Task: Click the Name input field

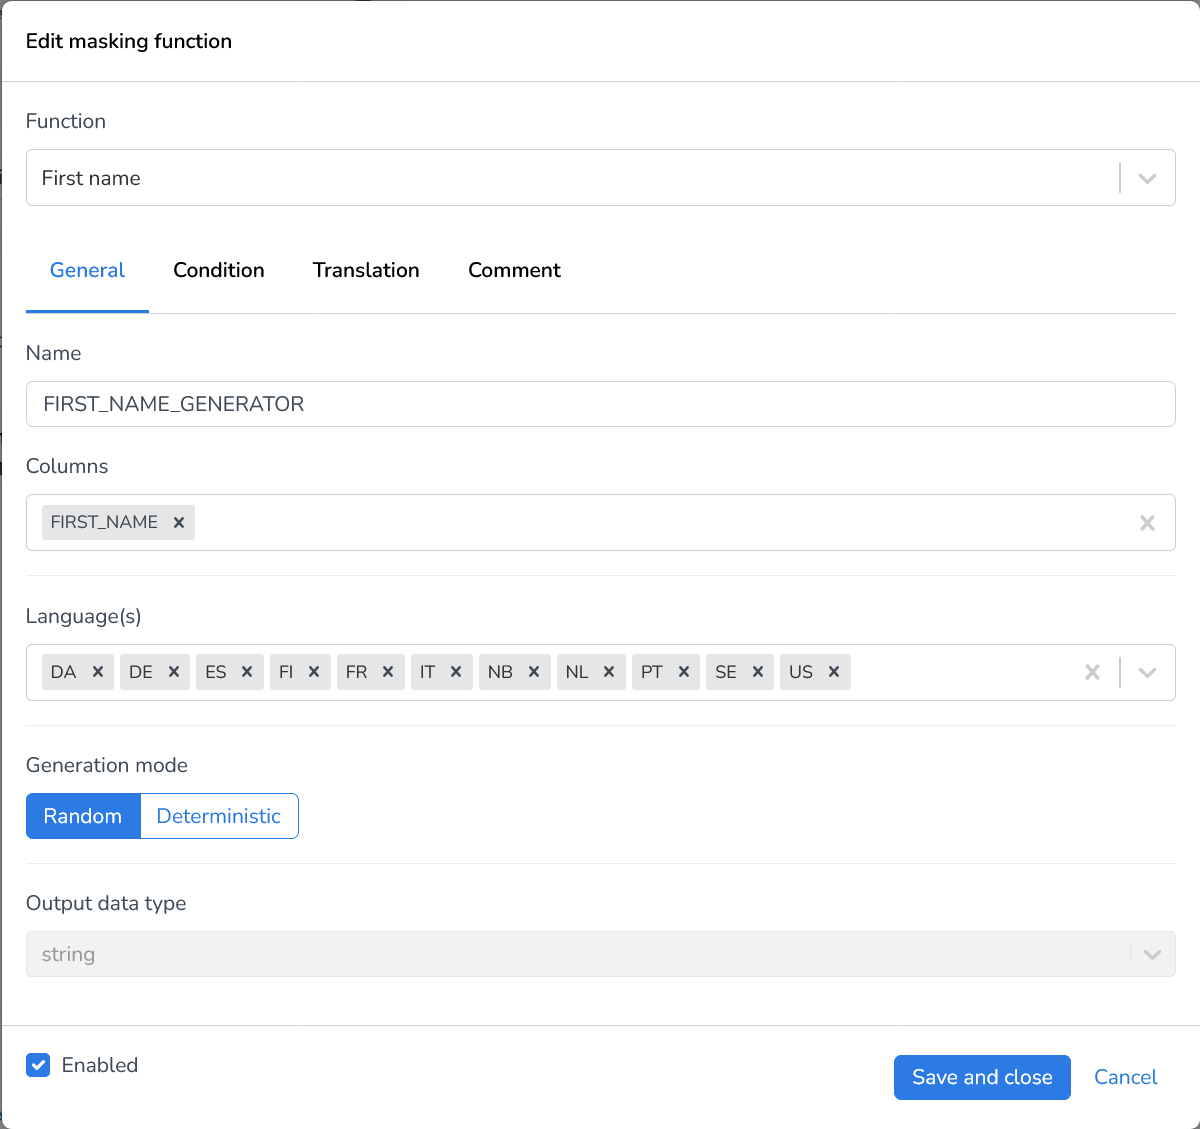Action: pos(600,404)
